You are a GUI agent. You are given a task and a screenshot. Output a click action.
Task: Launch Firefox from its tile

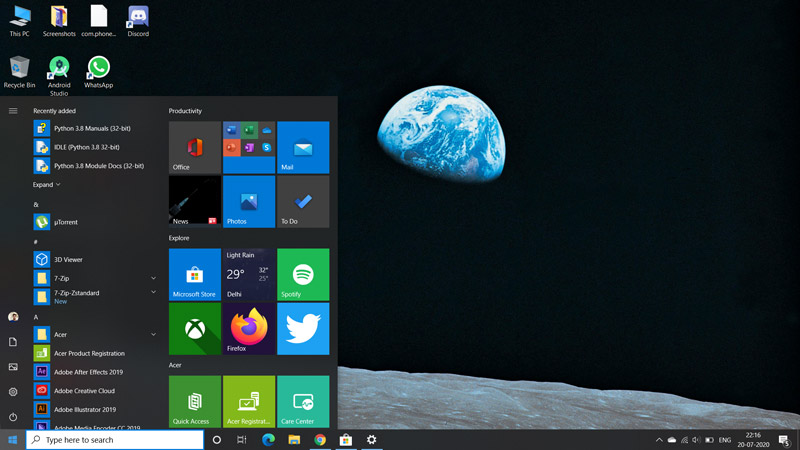coord(249,329)
